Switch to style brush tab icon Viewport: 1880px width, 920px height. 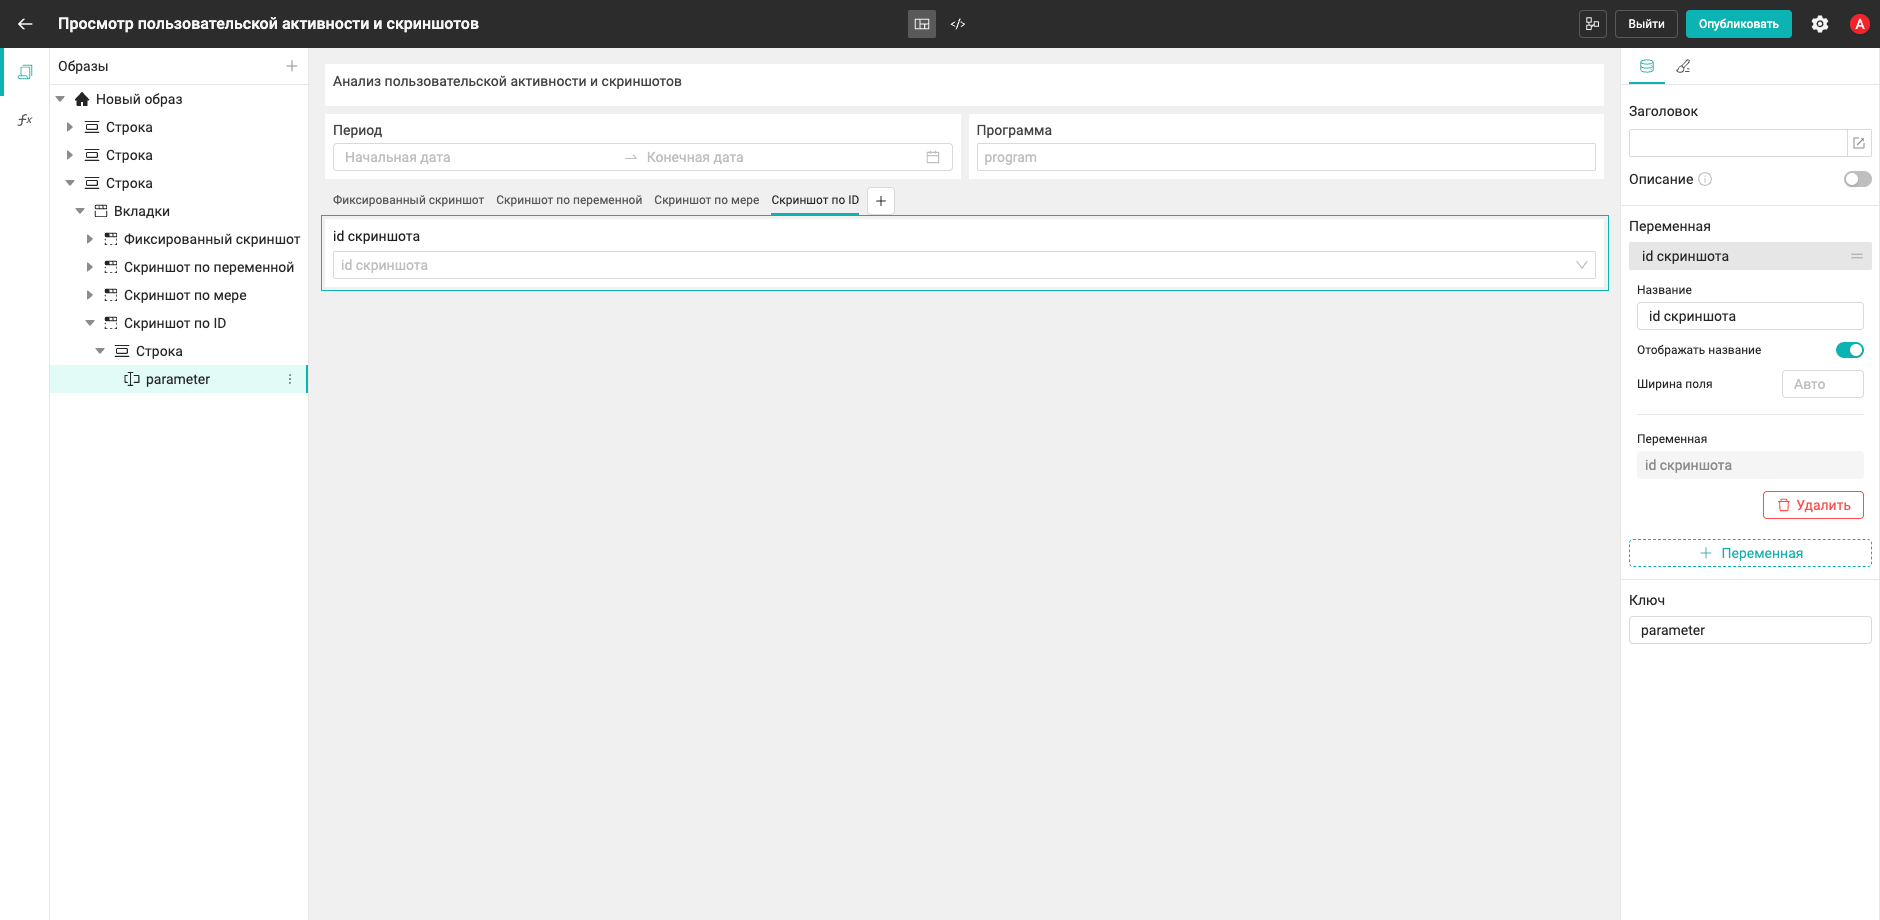coord(1683,66)
